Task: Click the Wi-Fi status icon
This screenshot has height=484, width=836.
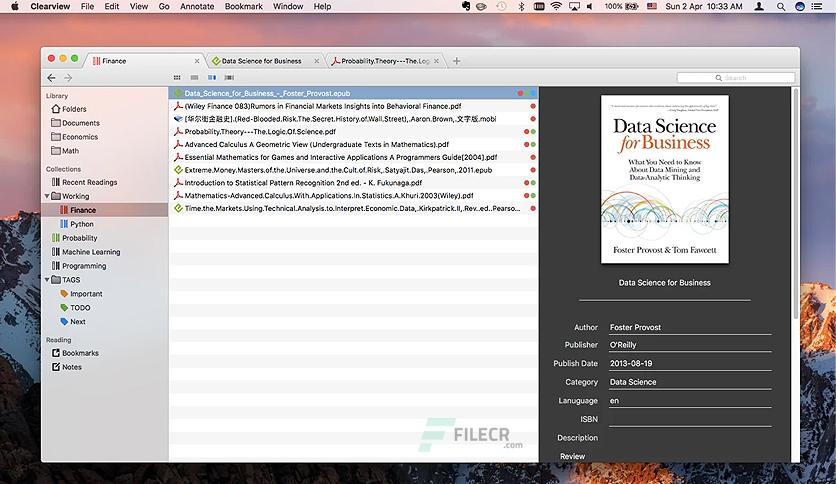Action: point(556,6)
